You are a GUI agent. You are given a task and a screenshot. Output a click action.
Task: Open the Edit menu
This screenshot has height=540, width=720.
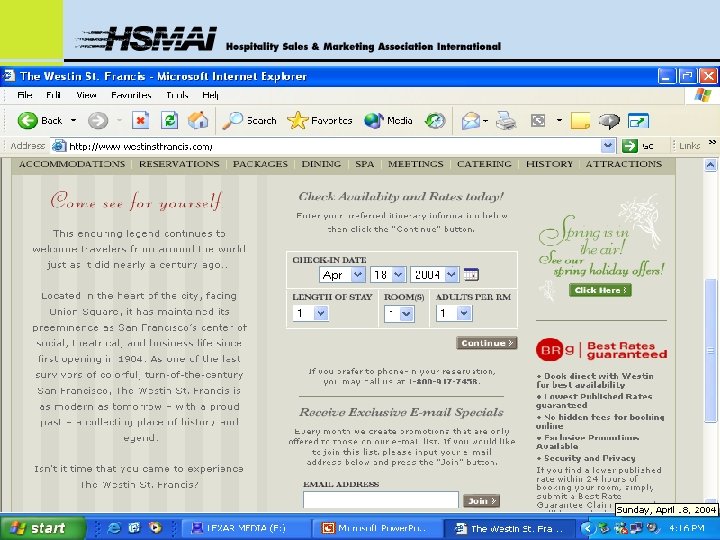[x=53, y=95]
